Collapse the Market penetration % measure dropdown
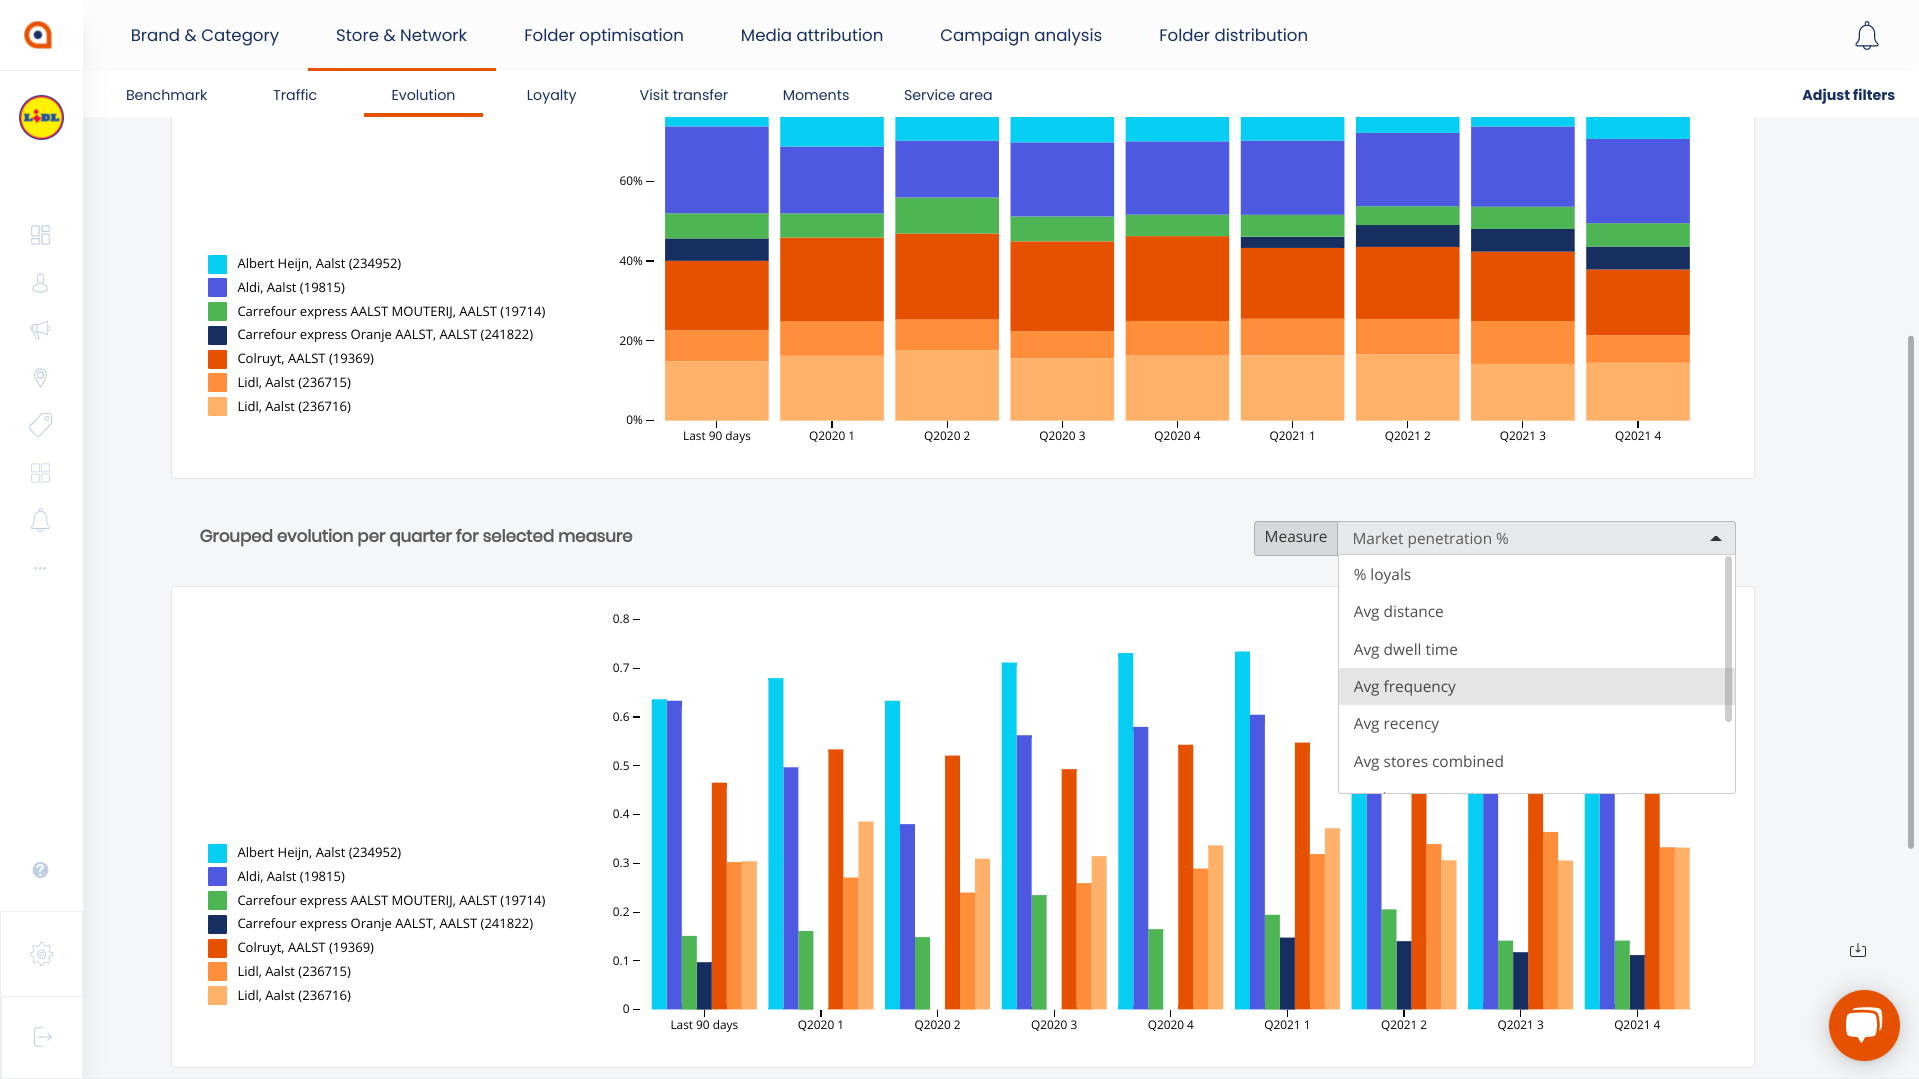Image resolution: width=1919 pixels, height=1079 pixels. coord(1714,538)
